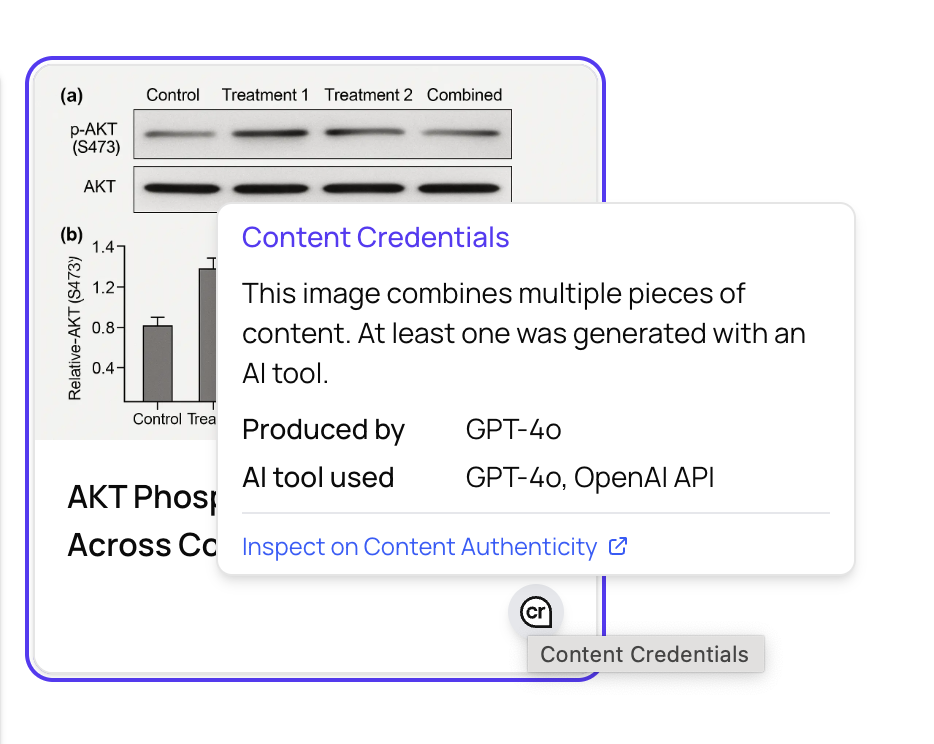Click the "Treatment 2" lane label
The width and height of the screenshot is (934, 744).
tap(368, 95)
